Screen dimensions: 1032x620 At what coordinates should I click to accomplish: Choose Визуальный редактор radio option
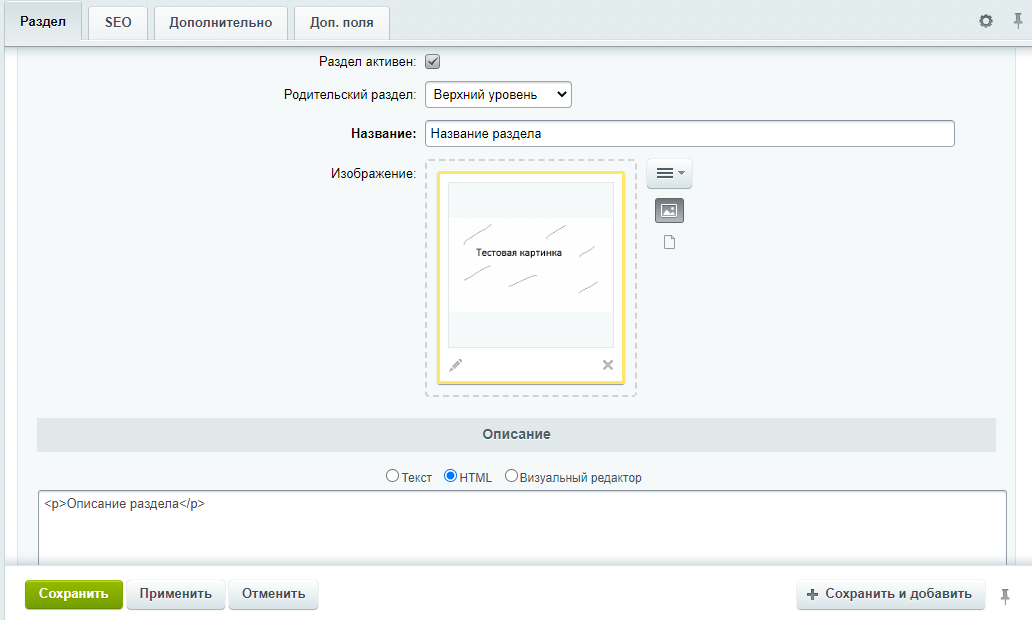(x=511, y=475)
